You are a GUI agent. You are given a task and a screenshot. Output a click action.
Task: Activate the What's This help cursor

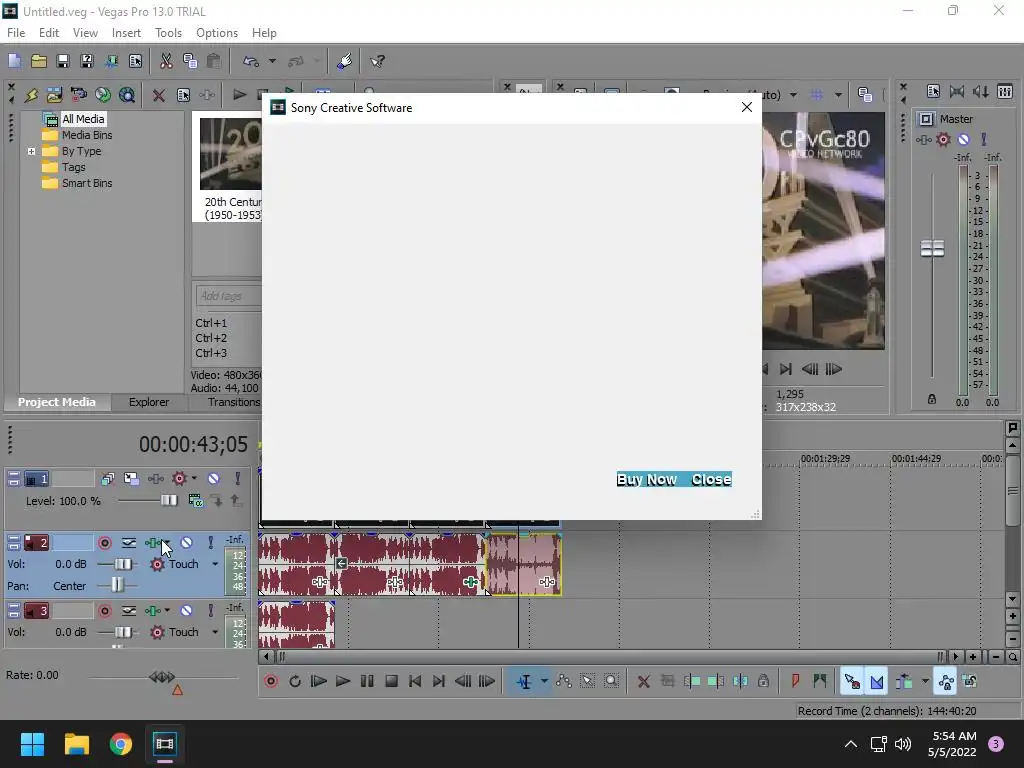(x=377, y=61)
